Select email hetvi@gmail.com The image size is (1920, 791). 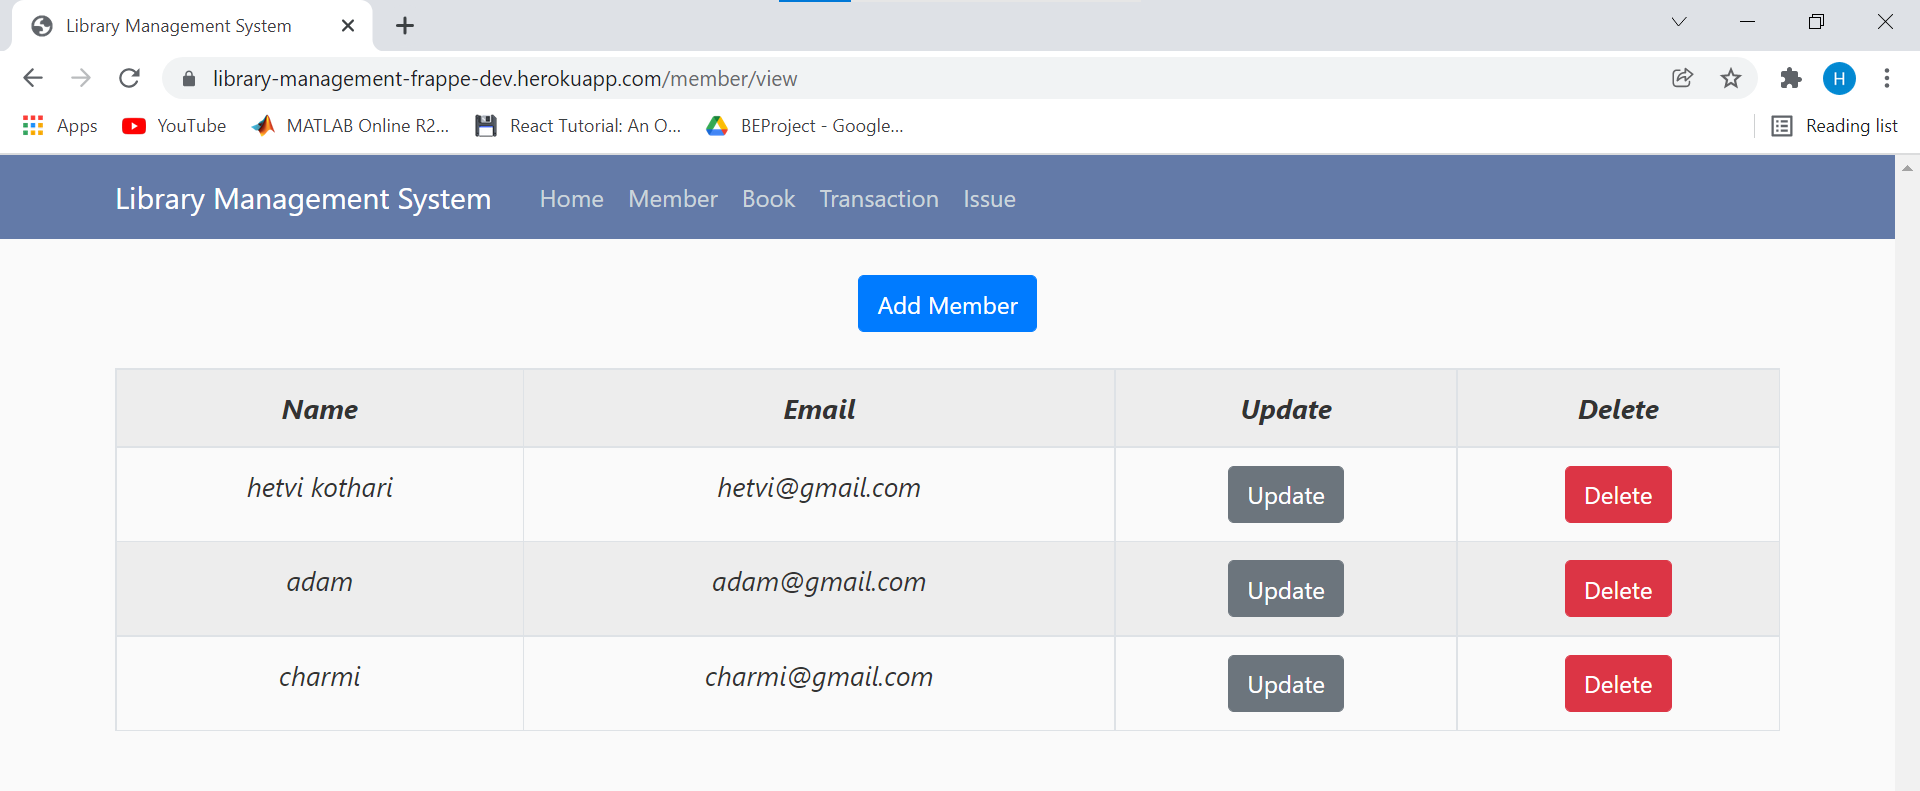pyautogui.click(x=819, y=488)
